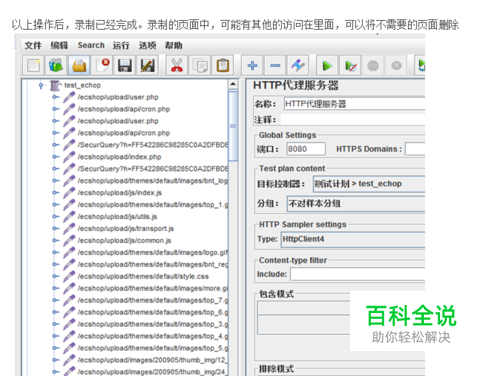Screen dimensions: 500x376
Task: Click the tree scrollbar up arrow
Action: click(x=233, y=84)
